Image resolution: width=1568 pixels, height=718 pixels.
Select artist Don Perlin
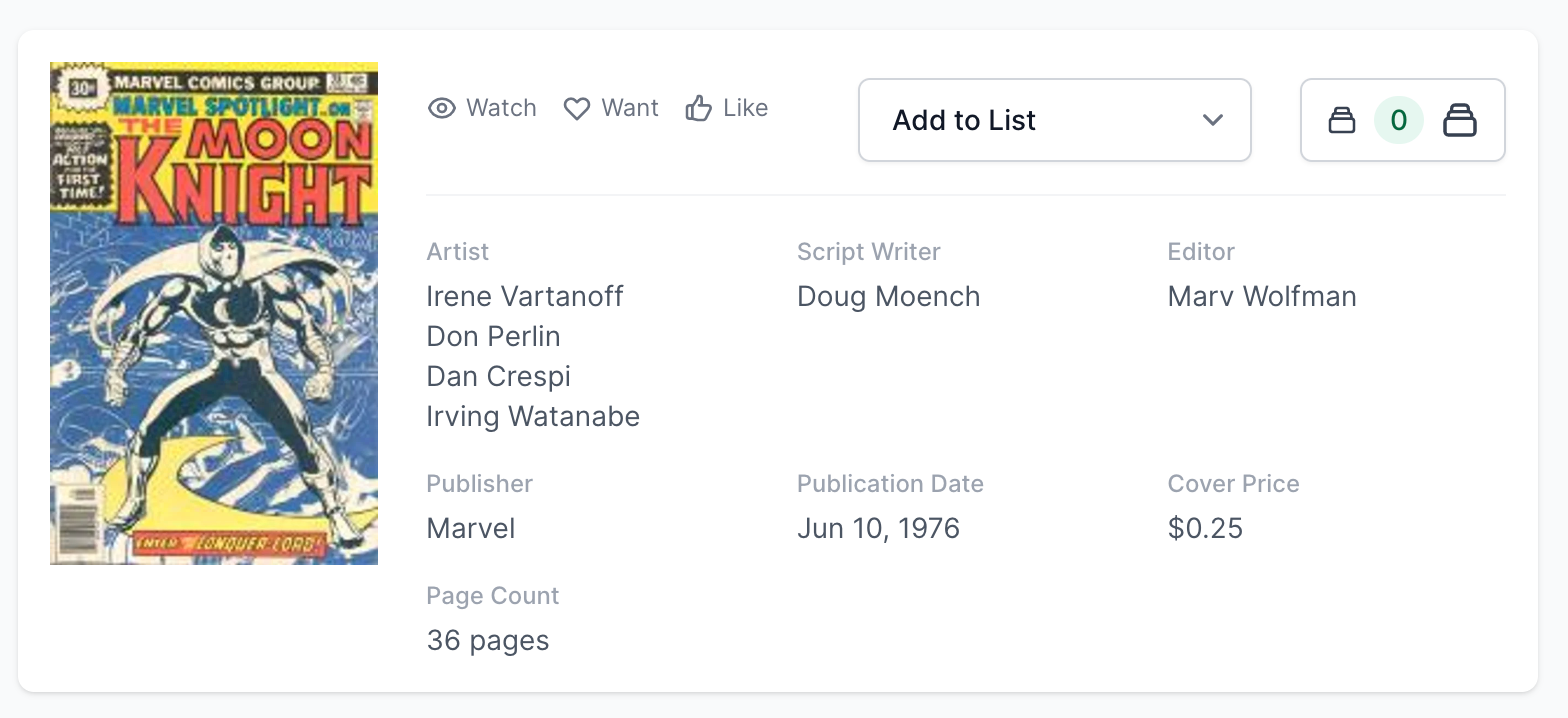493,336
